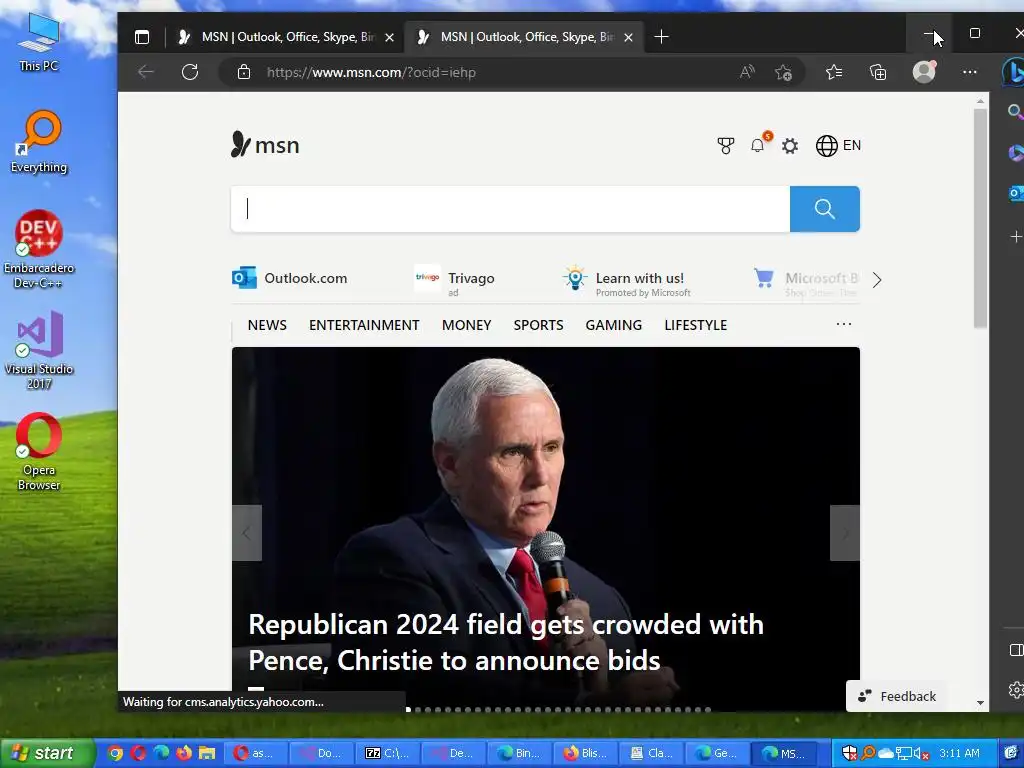Expand more quick links with the chevron arrow
This screenshot has width=1024, height=768.
(x=876, y=280)
